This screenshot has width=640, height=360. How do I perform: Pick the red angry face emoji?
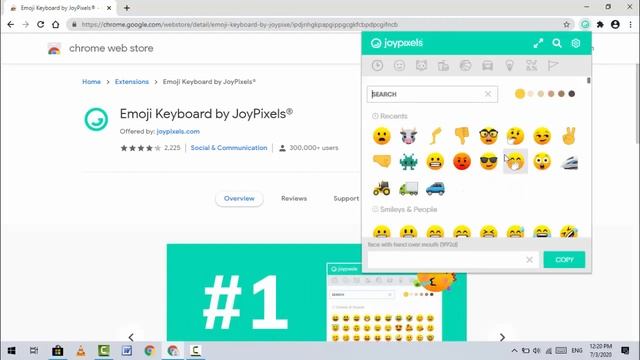tap(462, 162)
